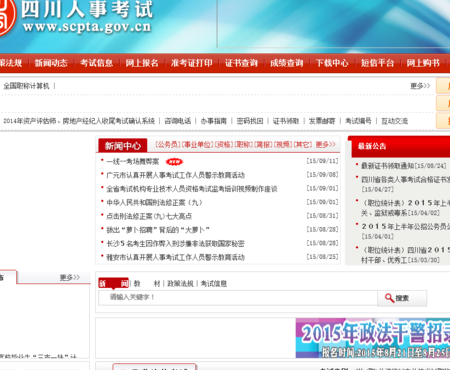
Task: Open 短信平台 in the navigation bar
Action: coord(377,63)
